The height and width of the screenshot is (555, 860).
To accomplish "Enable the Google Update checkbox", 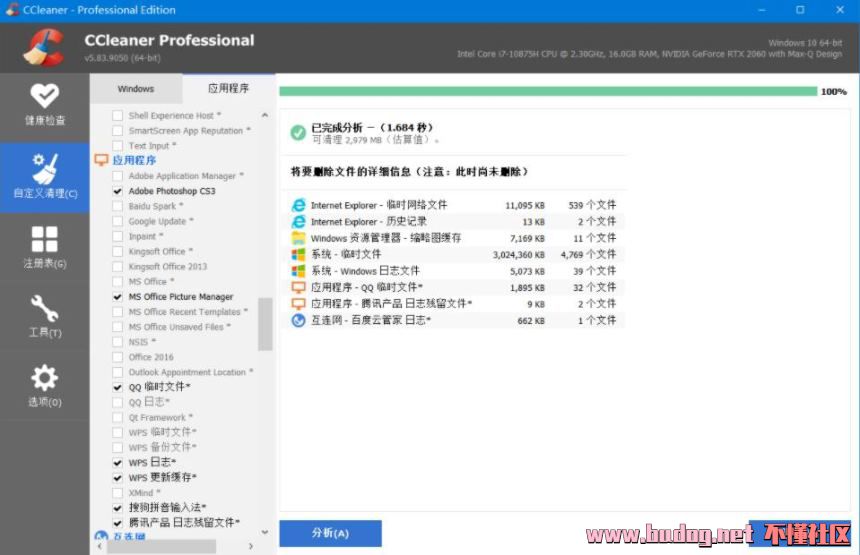I will pos(117,221).
